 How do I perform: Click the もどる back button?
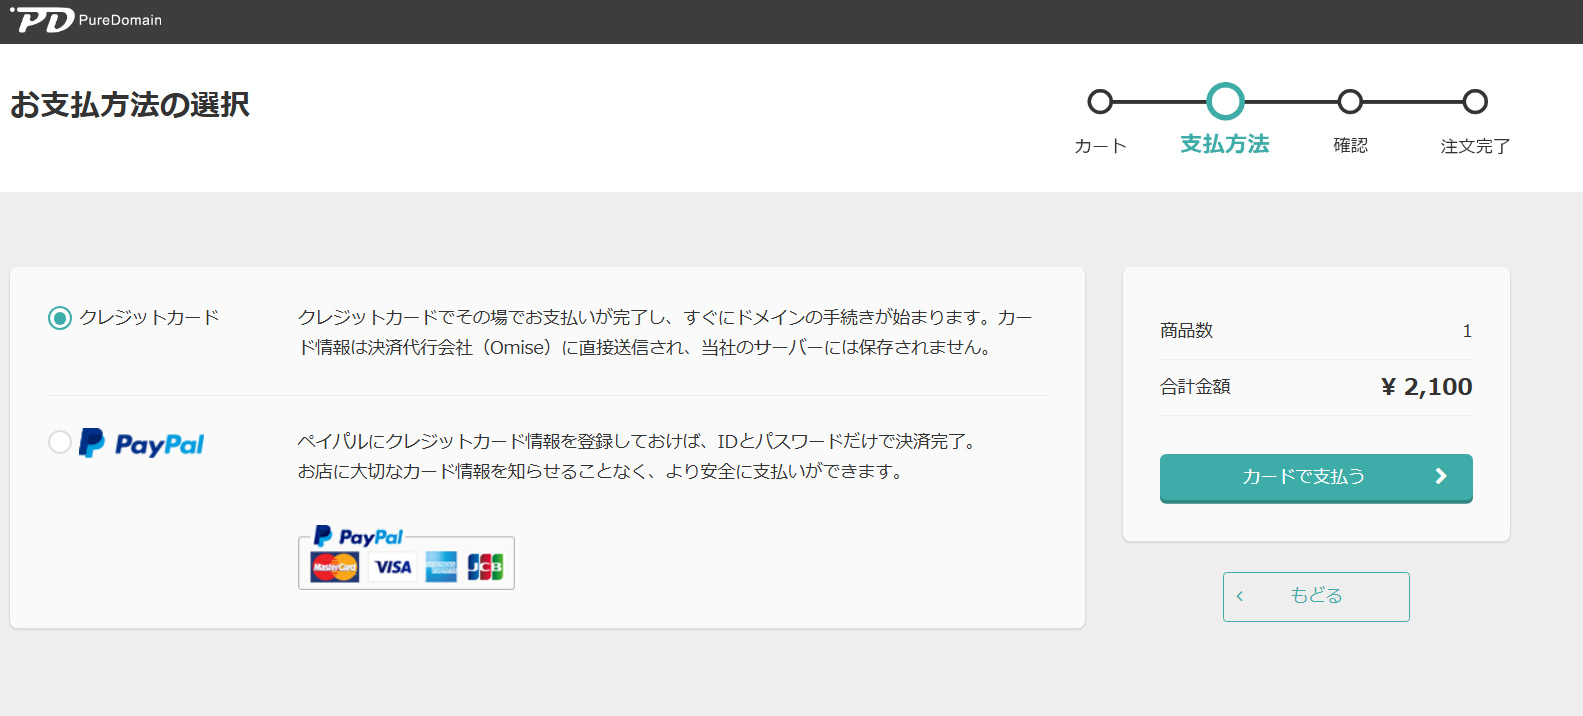1316,597
